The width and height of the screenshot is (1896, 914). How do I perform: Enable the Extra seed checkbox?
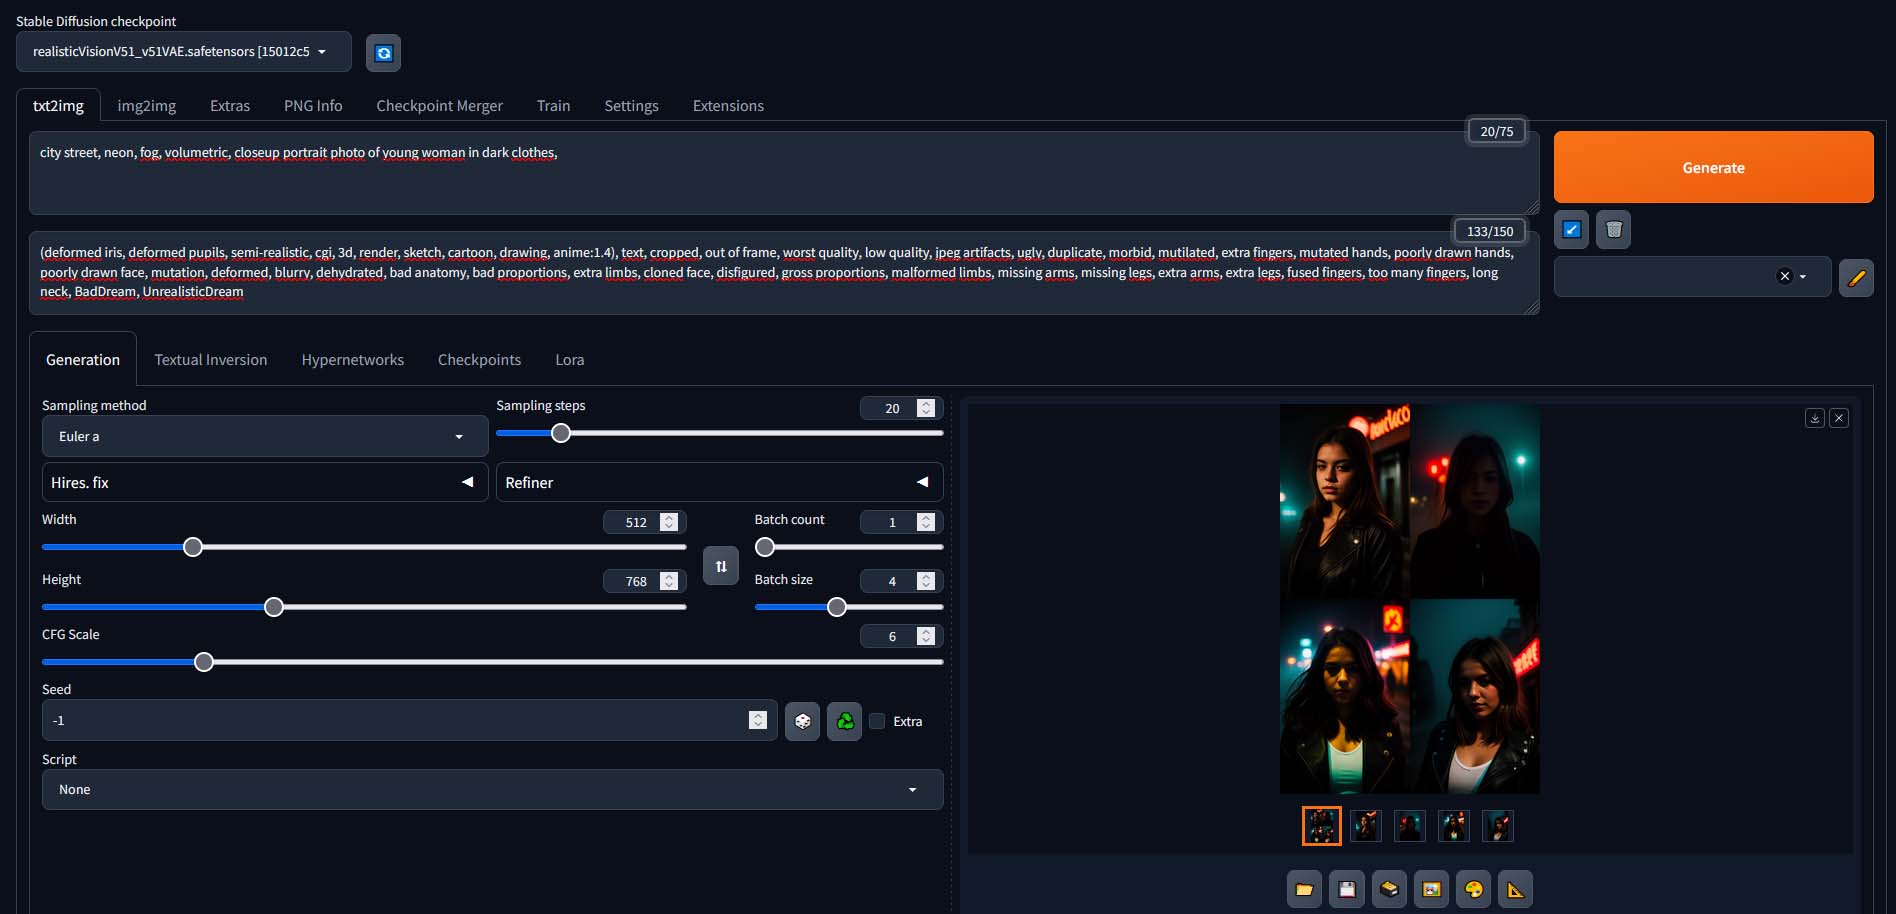coord(877,721)
